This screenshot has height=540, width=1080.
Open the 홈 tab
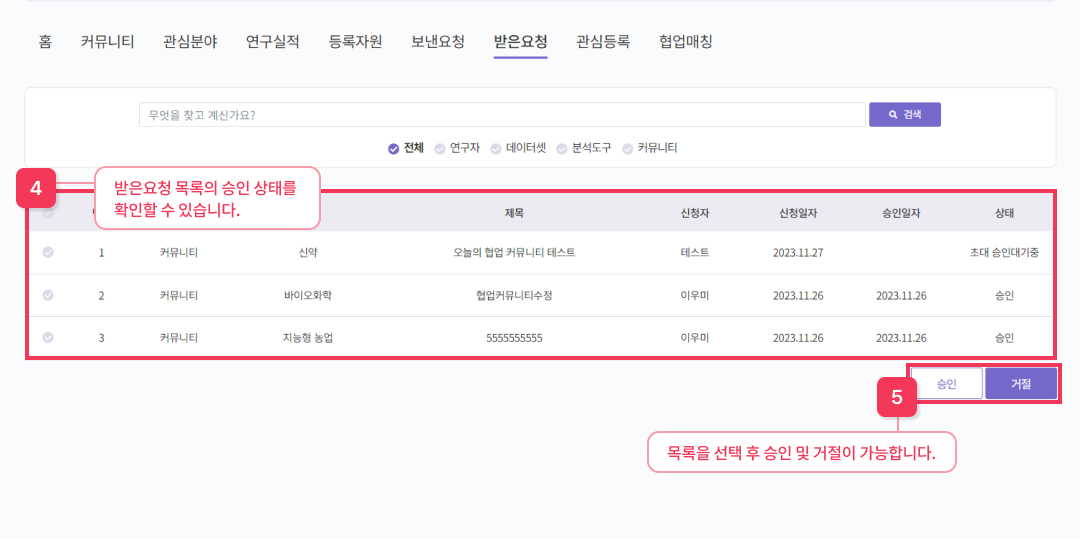click(45, 41)
